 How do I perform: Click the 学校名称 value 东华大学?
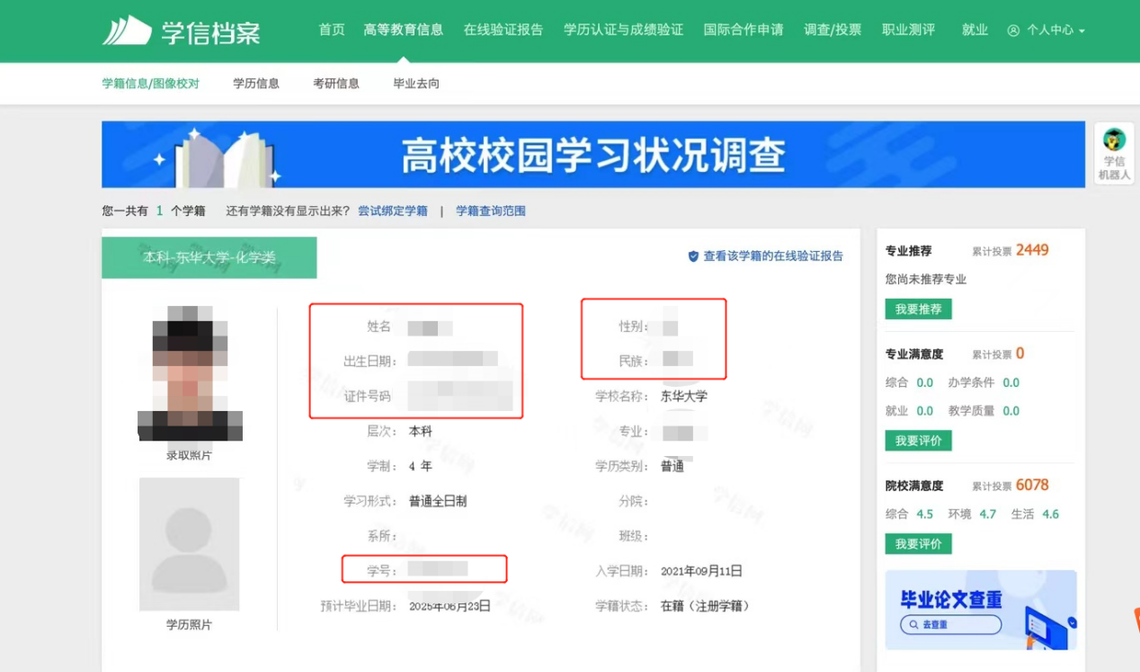(683, 396)
